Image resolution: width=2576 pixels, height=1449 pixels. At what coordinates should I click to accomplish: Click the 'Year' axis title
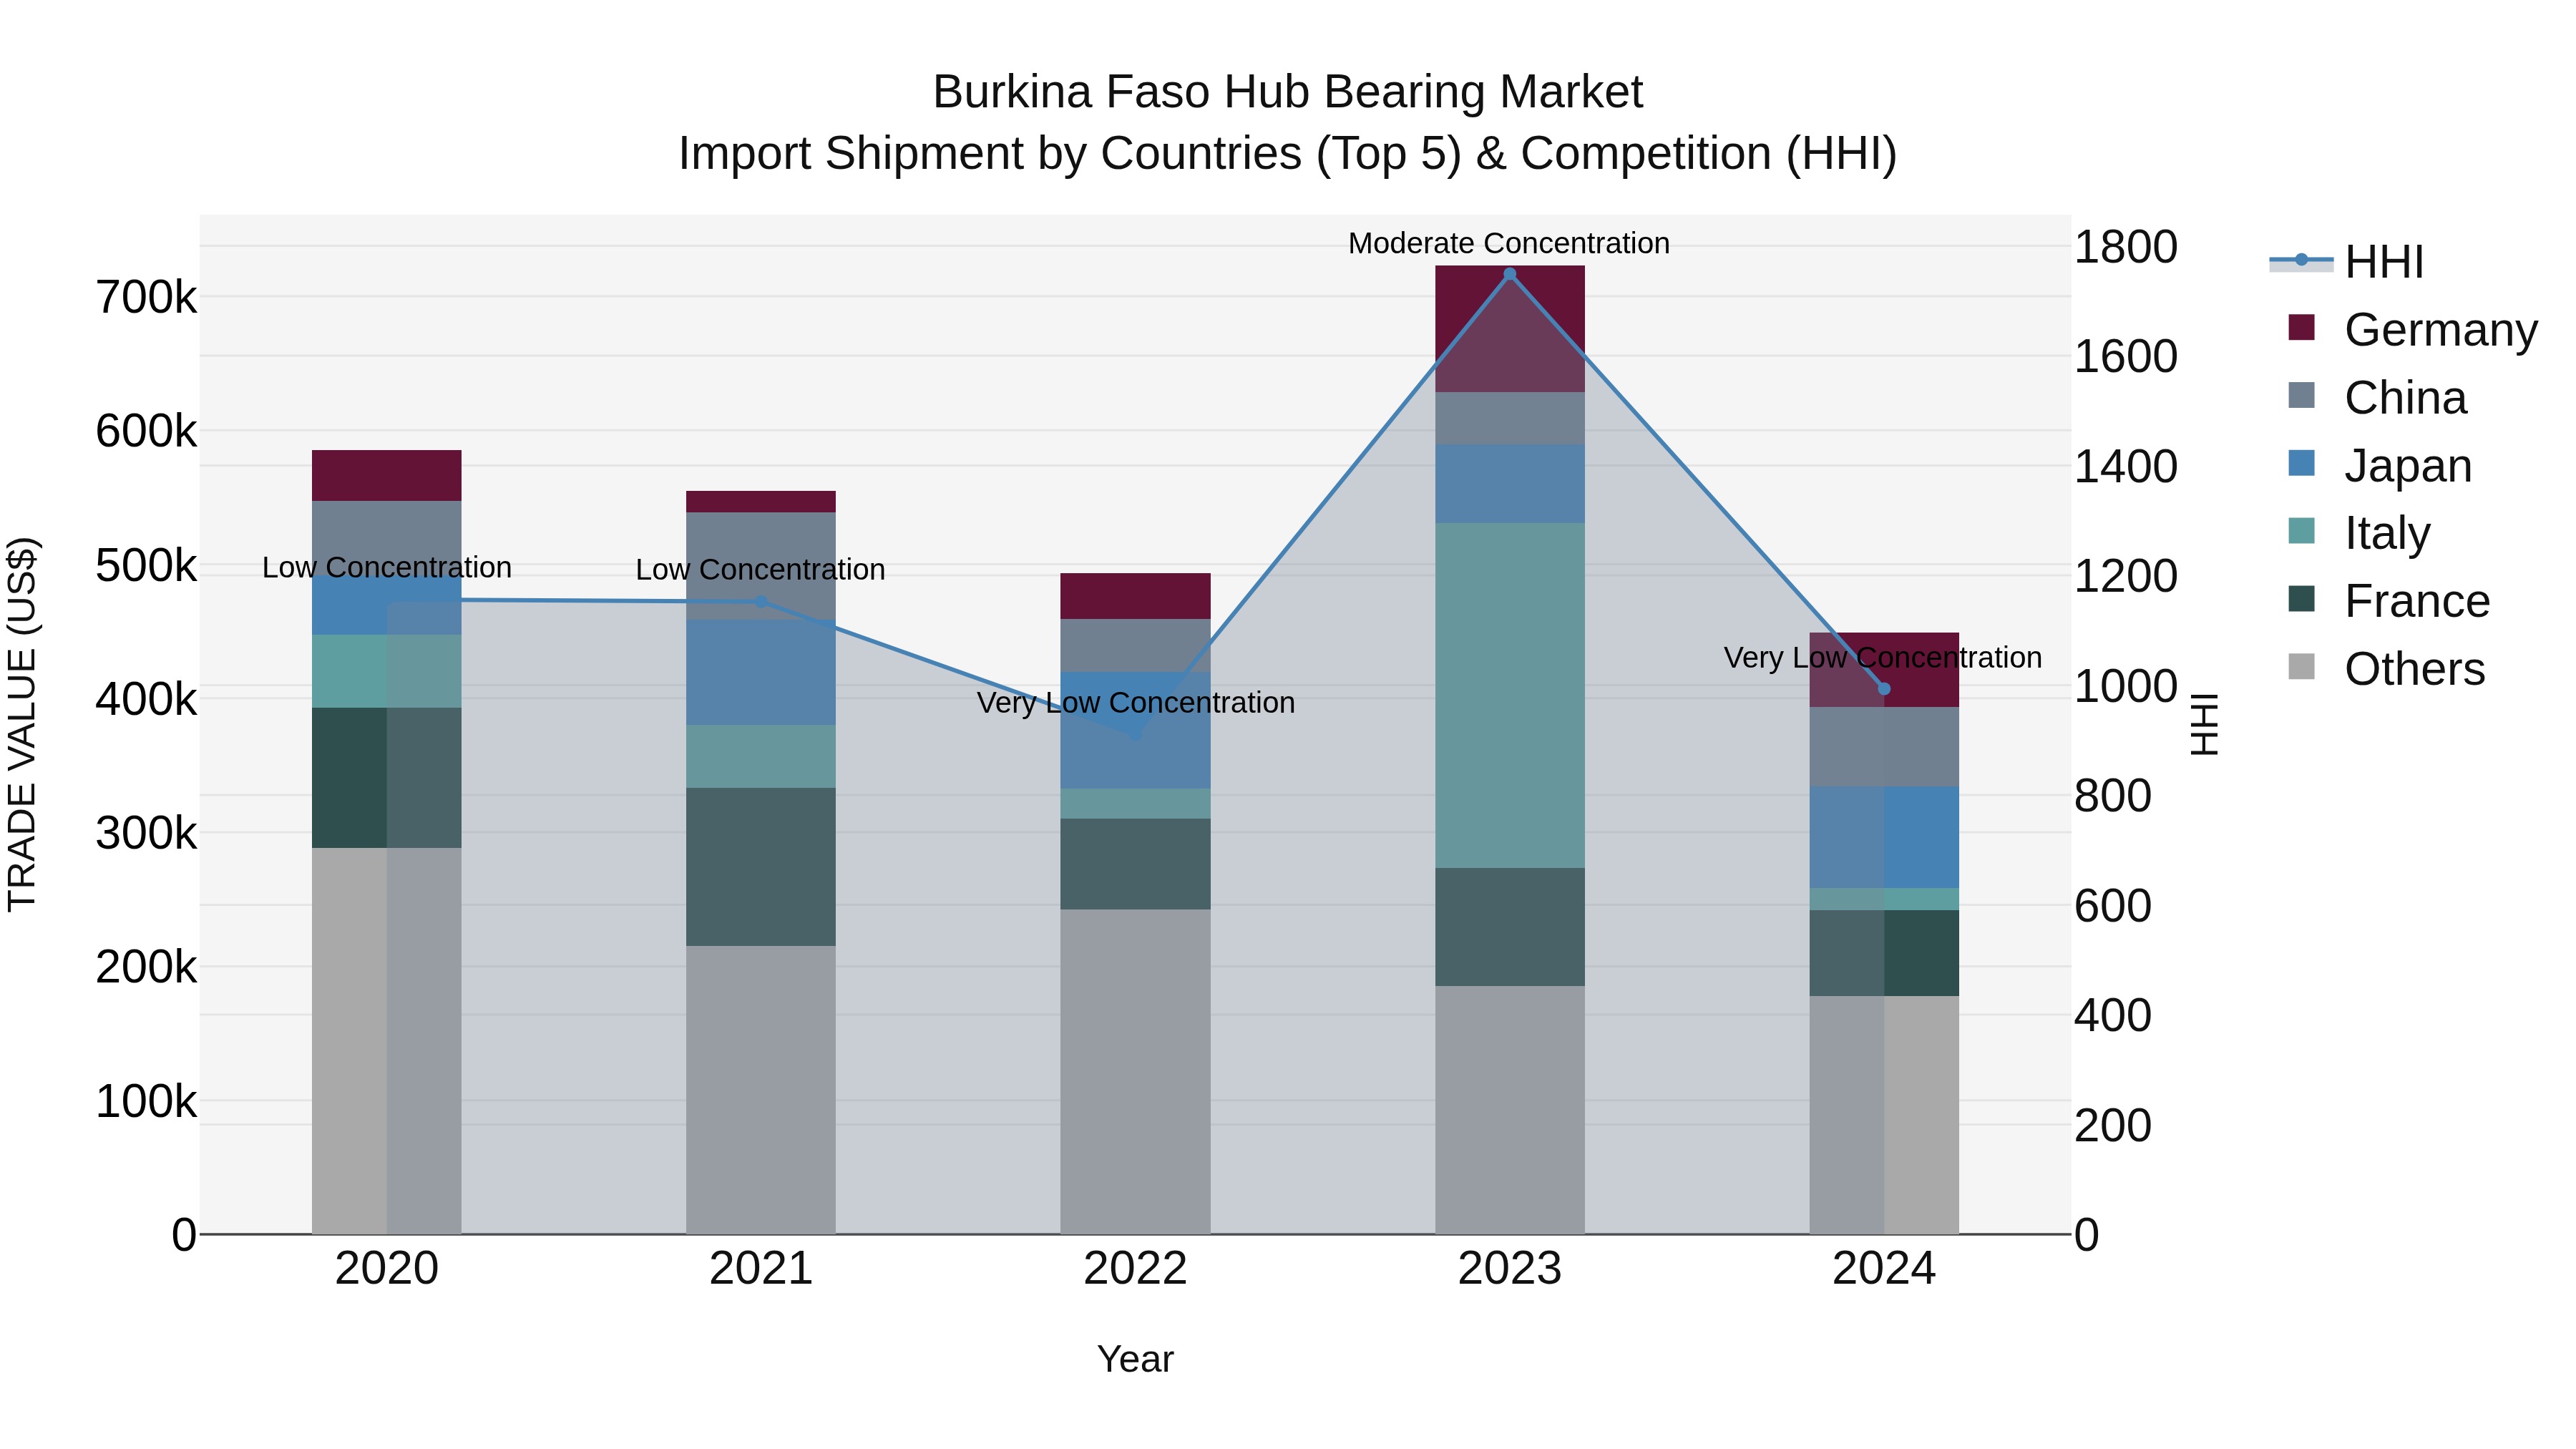click(x=1135, y=1359)
